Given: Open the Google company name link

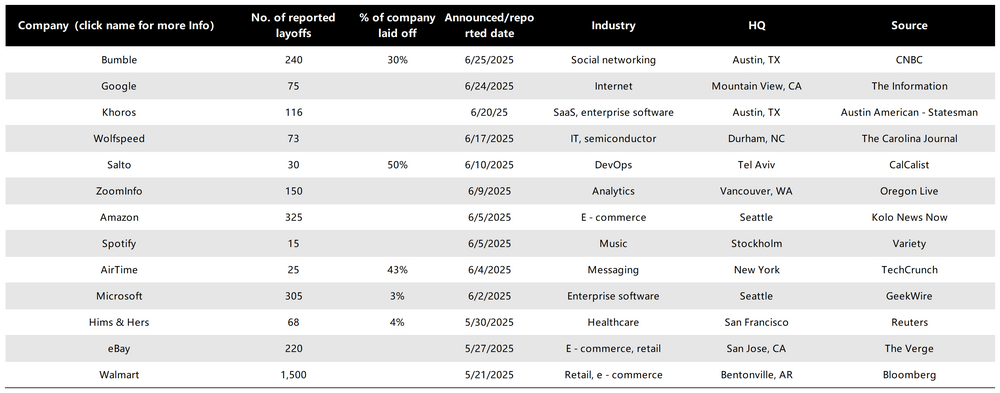Looking at the screenshot, I should [x=119, y=86].
